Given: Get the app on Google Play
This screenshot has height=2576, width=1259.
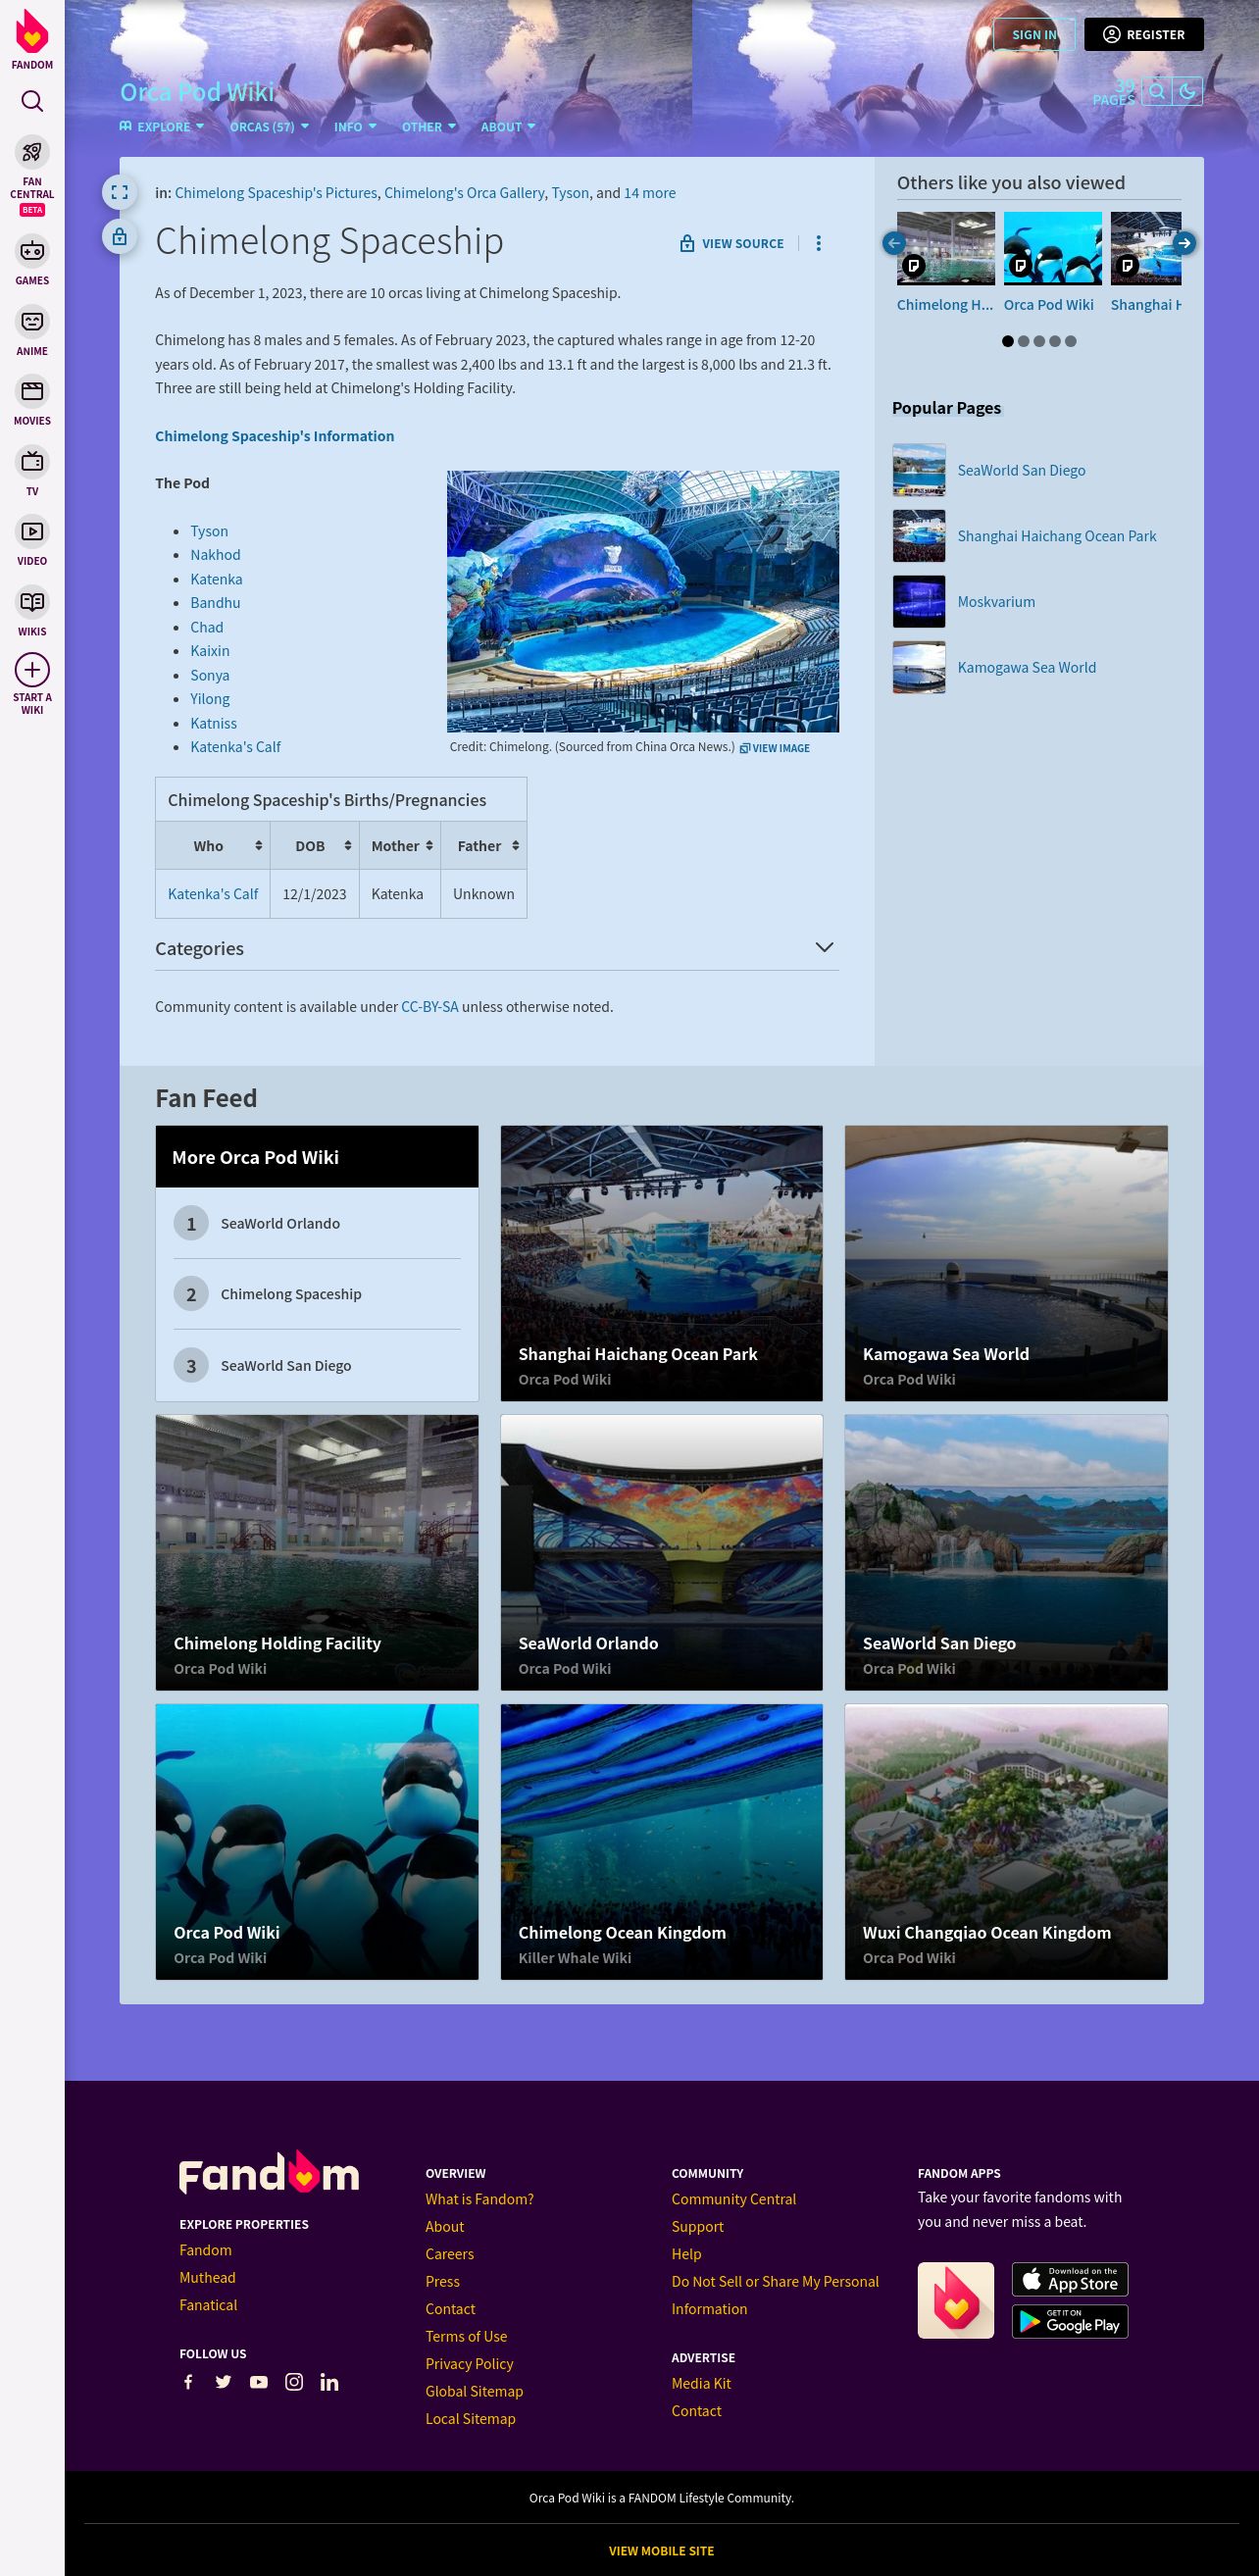Looking at the screenshot, I should (1070, 2321).
